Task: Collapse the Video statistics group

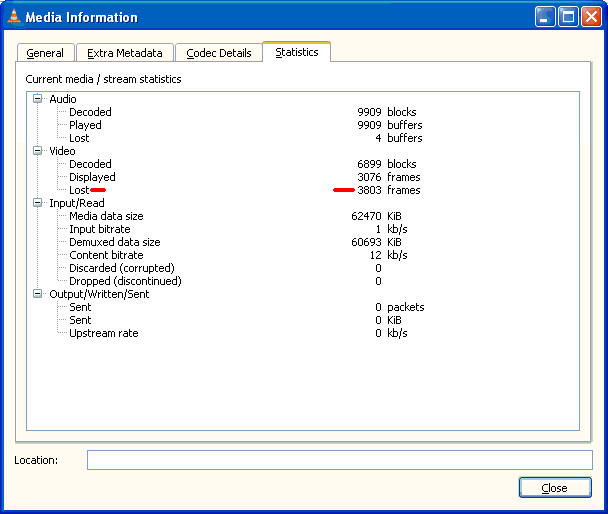Action: 38,150
